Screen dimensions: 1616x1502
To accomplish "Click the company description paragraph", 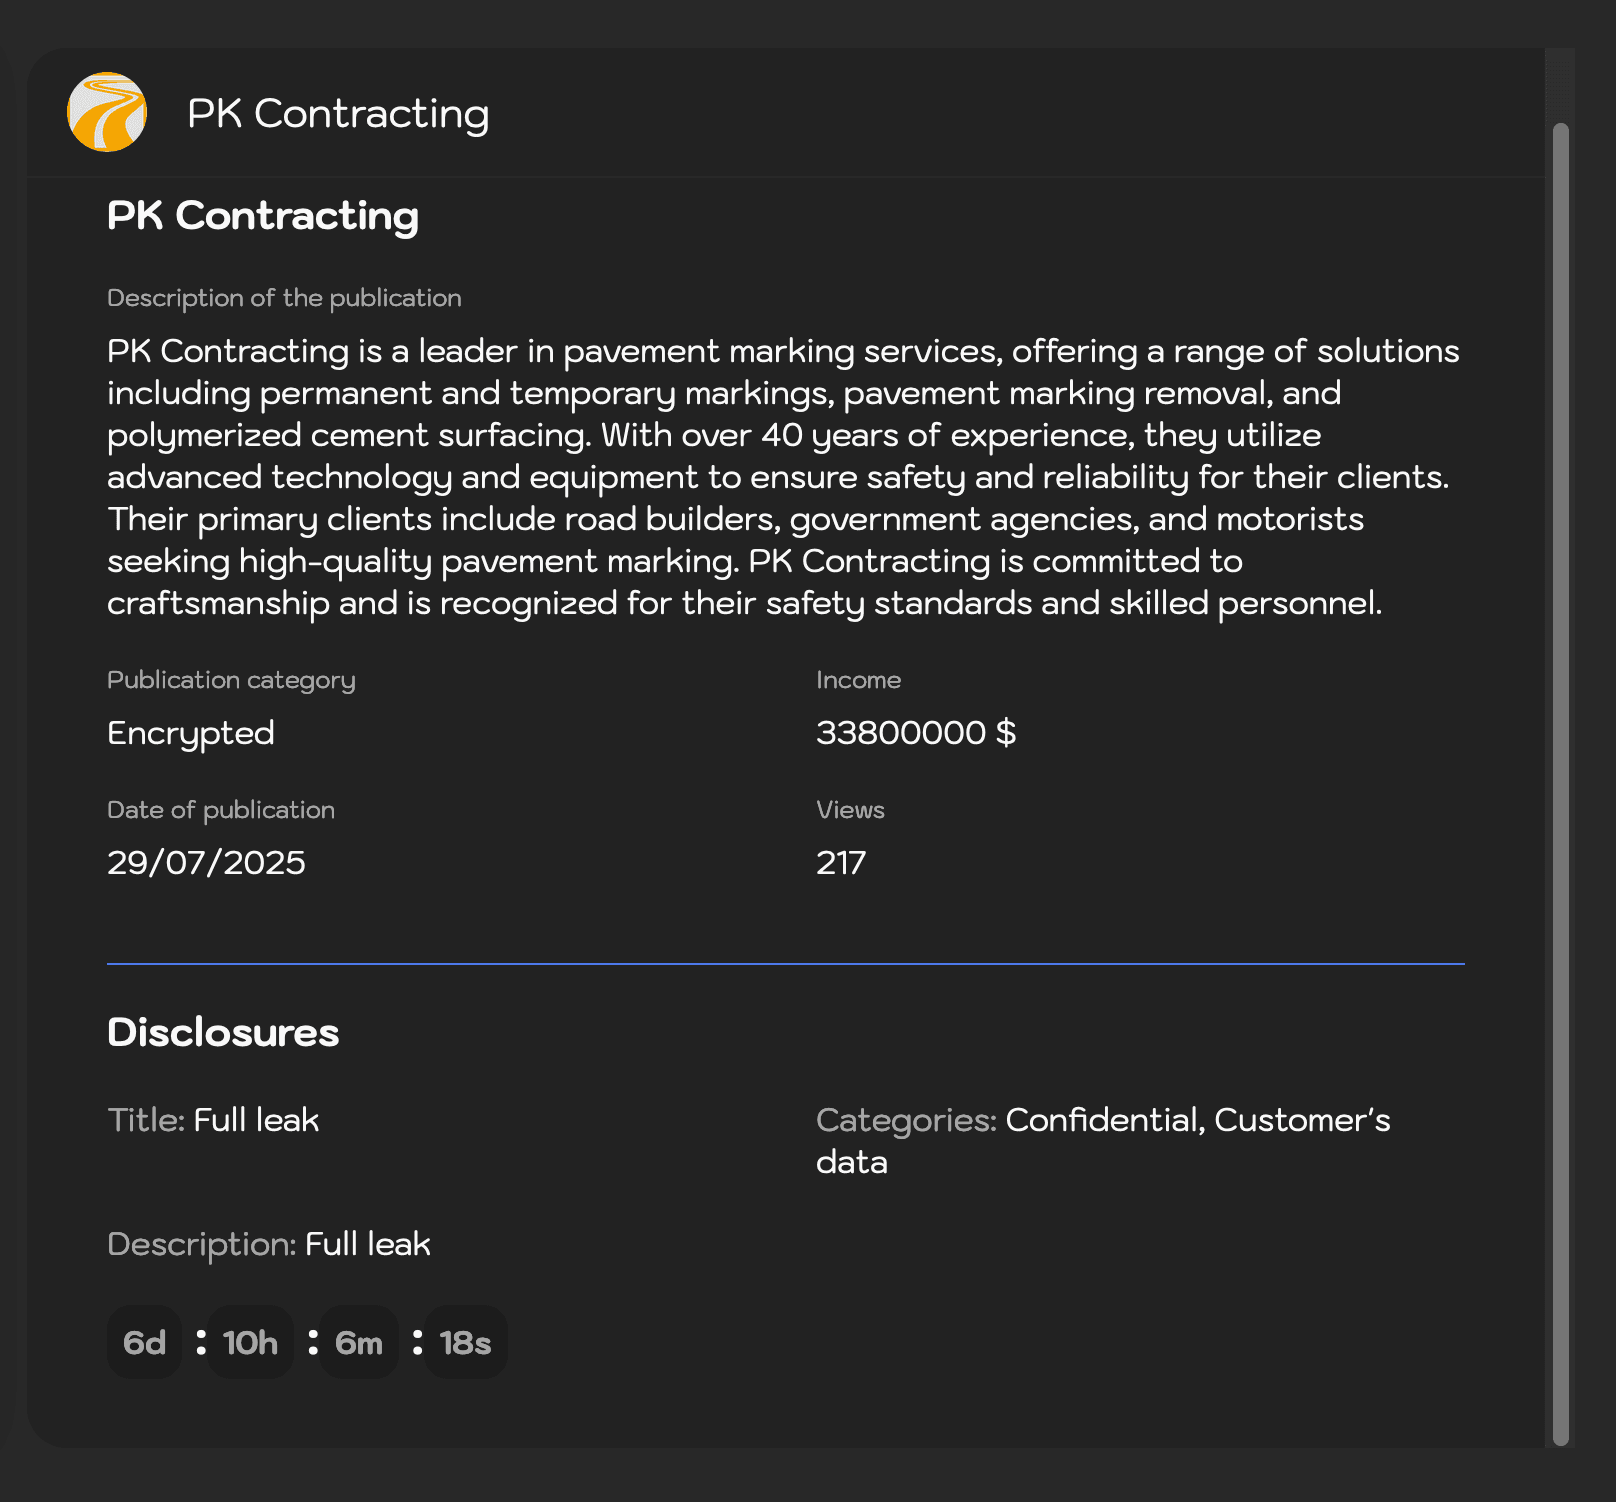I will (x=783, y=477).
